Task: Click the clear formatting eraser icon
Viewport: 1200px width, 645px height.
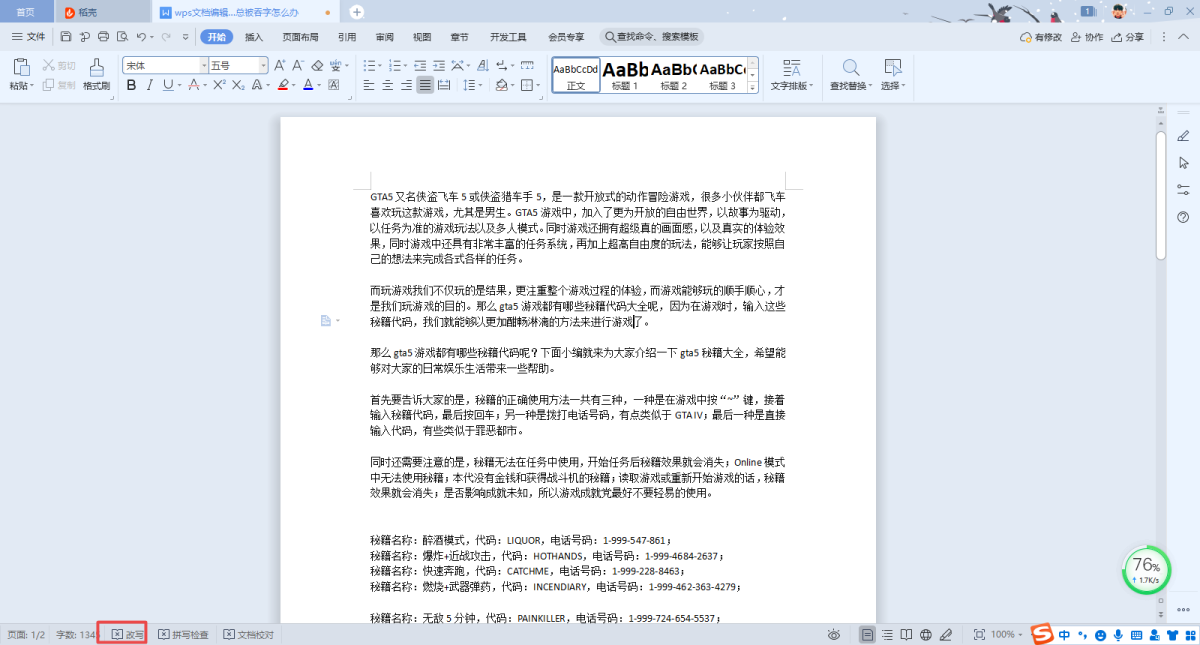Action: tap(317, 66)
